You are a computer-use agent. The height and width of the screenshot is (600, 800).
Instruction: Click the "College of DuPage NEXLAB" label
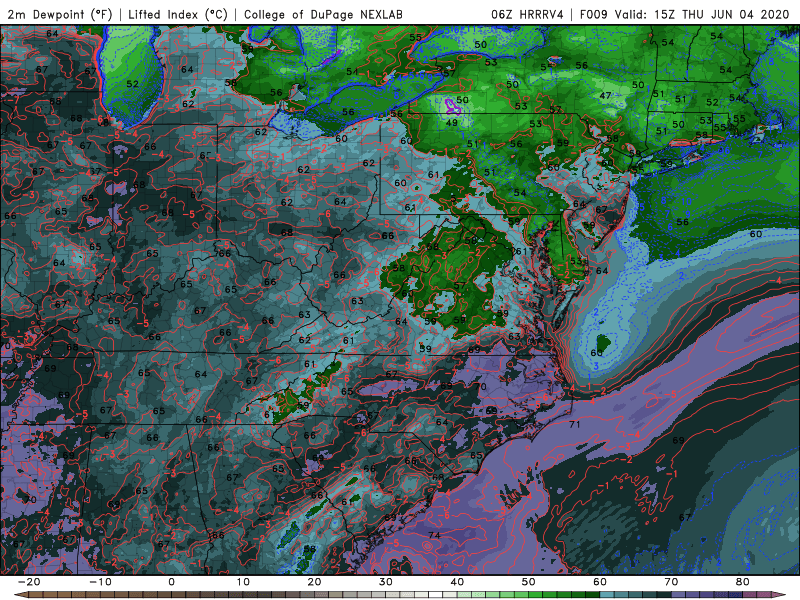coord(323,14)
